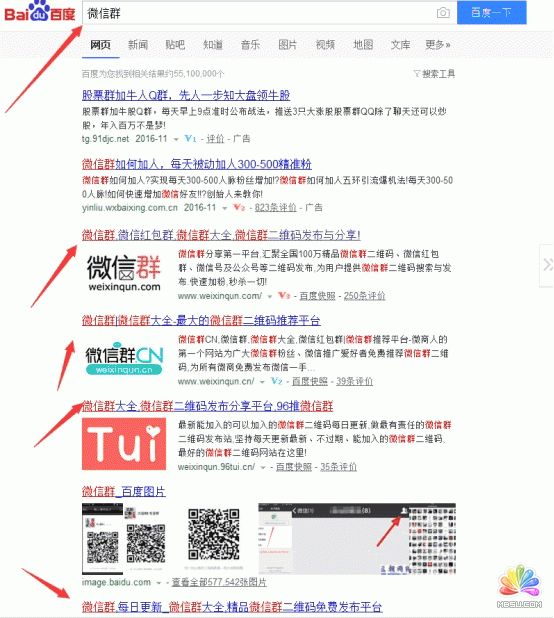The image size is (554, 618).
Task: Click the 微信群CN logo thumbnail
Action: (x=124, y=358)
